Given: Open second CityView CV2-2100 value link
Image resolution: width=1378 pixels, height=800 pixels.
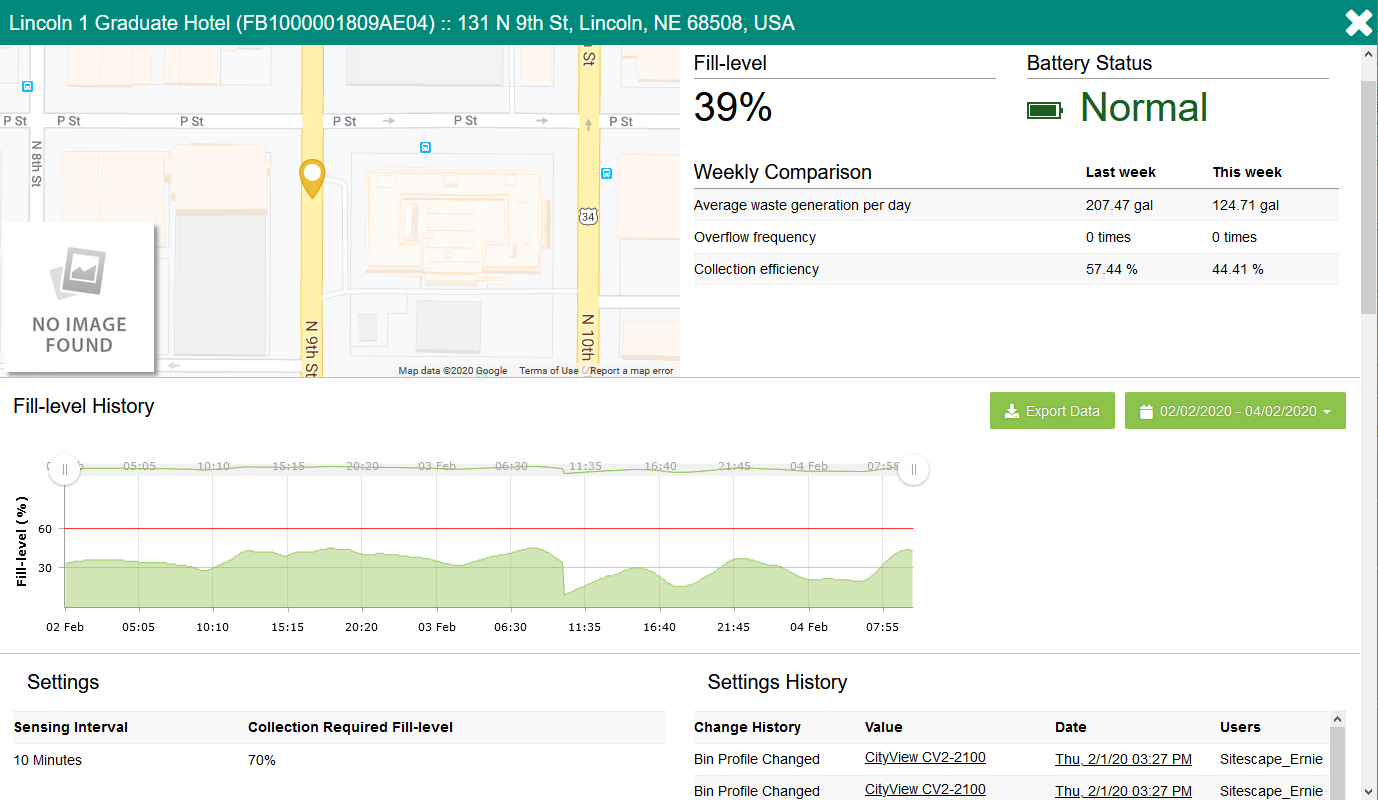Looking at the screenshot, I should click(925, 789).
